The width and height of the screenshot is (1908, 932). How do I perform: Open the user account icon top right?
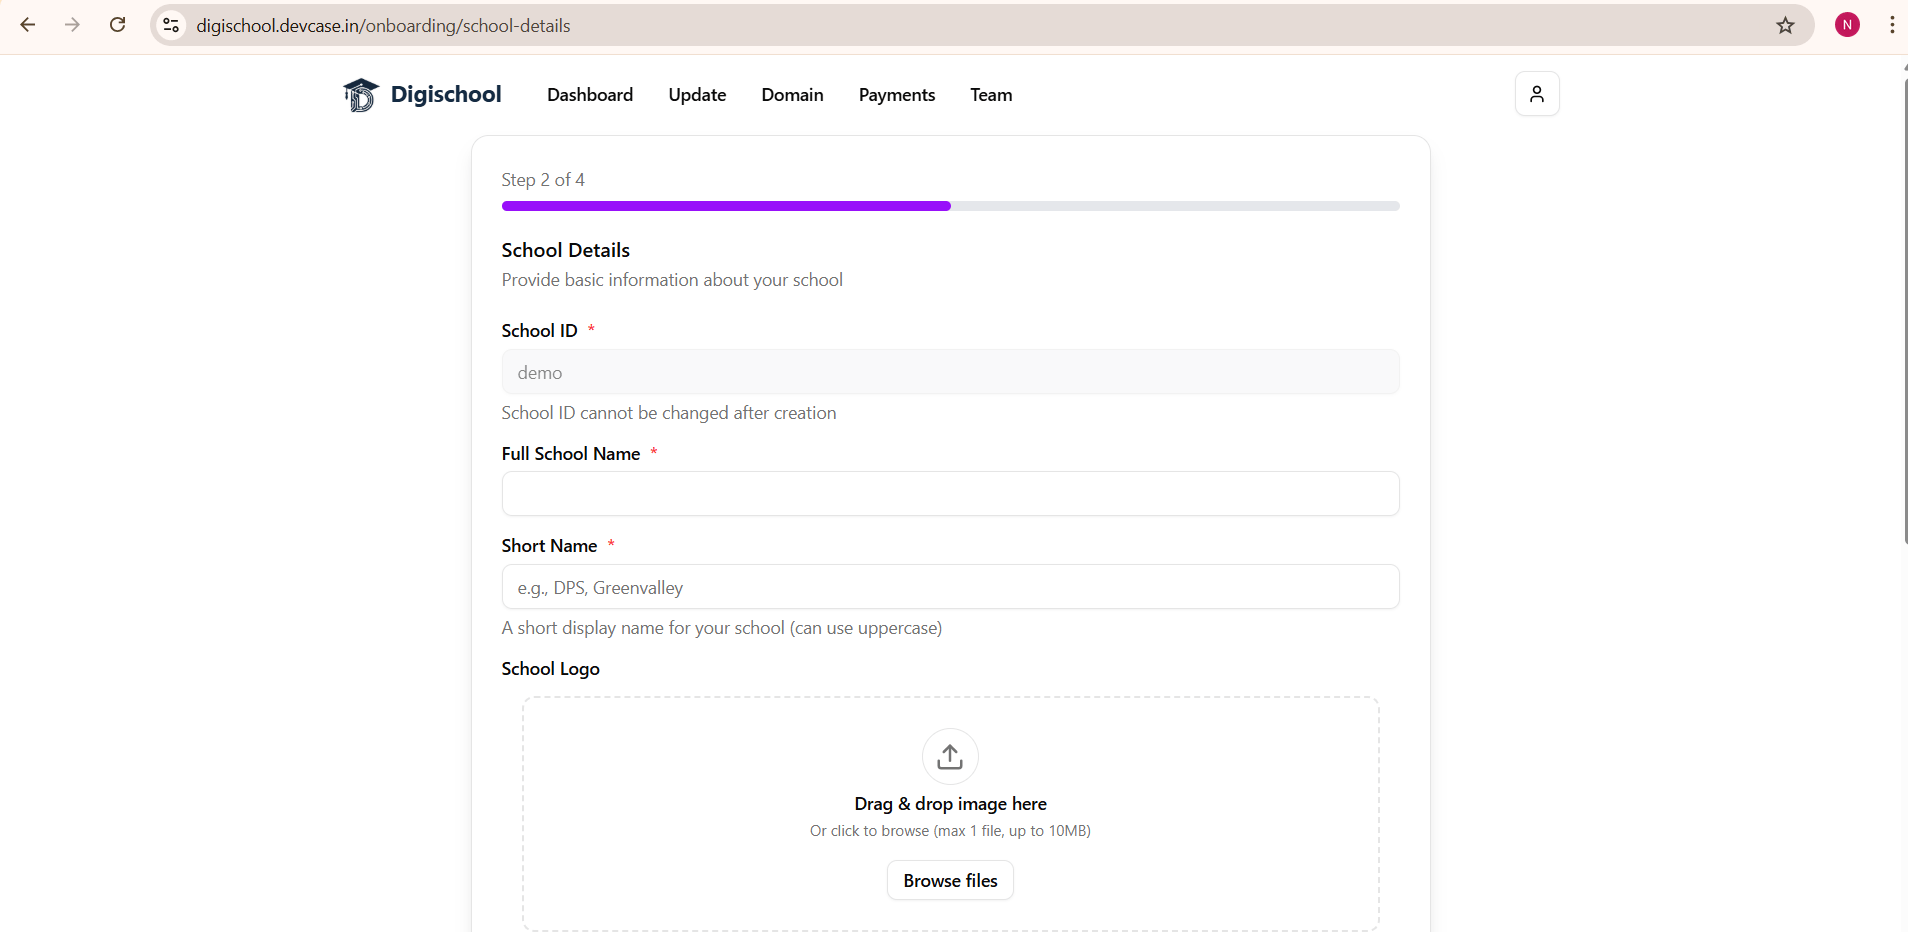click(1536, 94)
